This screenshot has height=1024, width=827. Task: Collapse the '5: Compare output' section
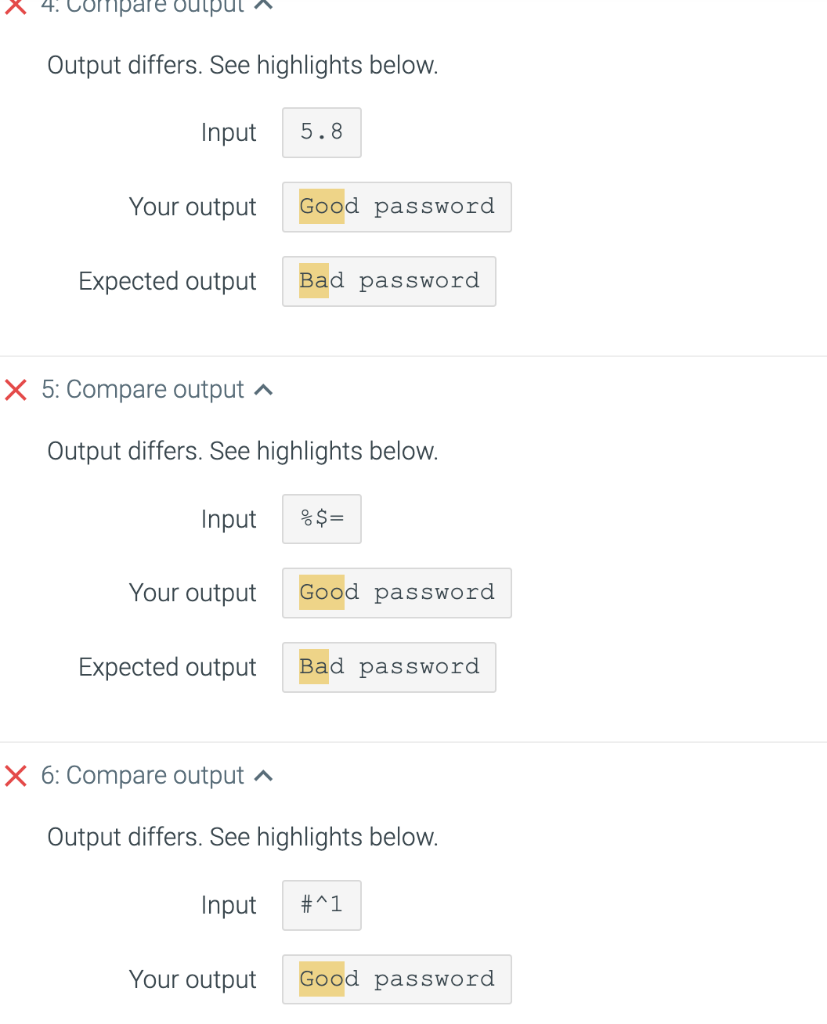pyautogui.click(x=262, y=390)
